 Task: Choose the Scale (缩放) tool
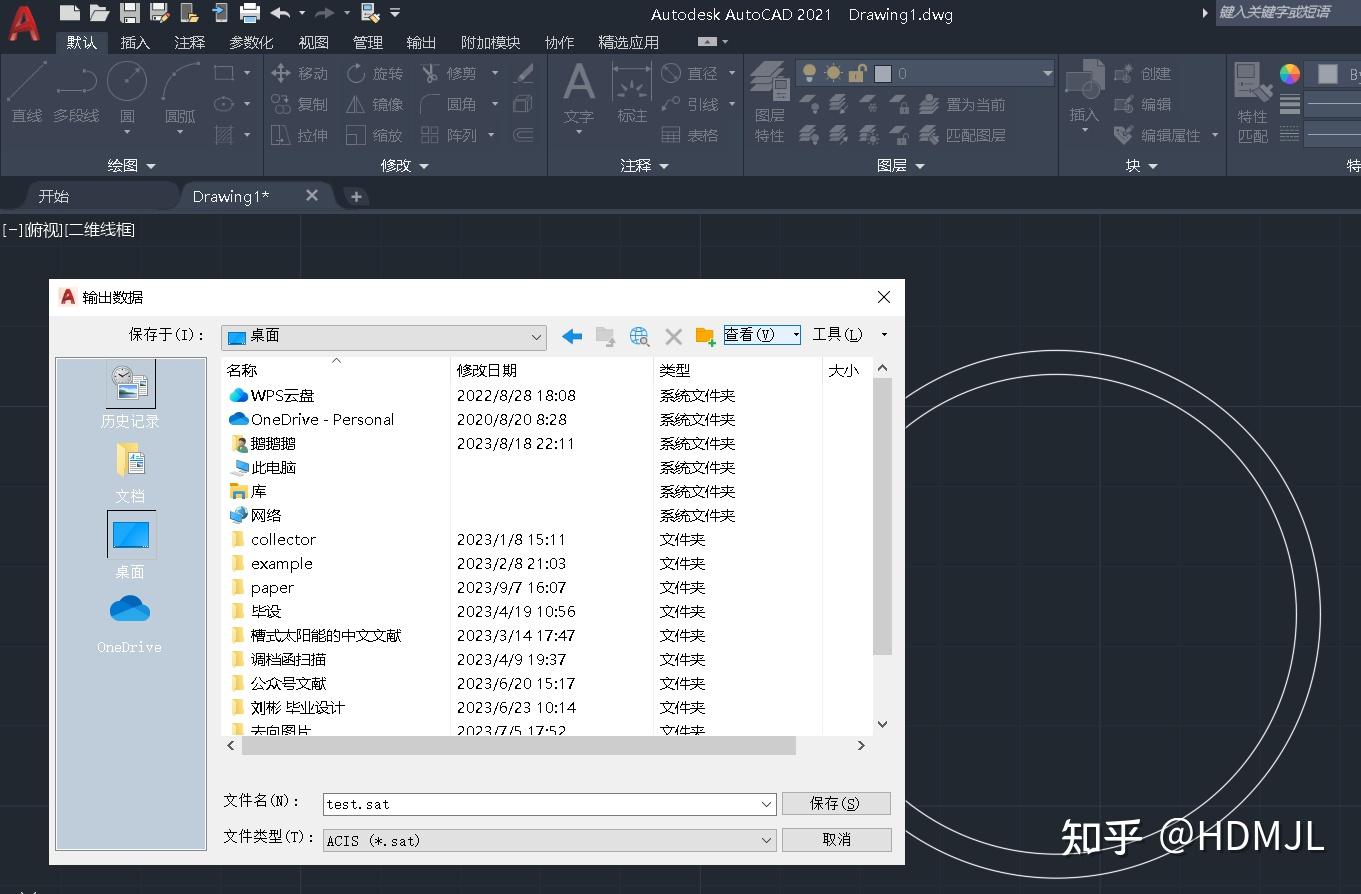tap(375, 135)
